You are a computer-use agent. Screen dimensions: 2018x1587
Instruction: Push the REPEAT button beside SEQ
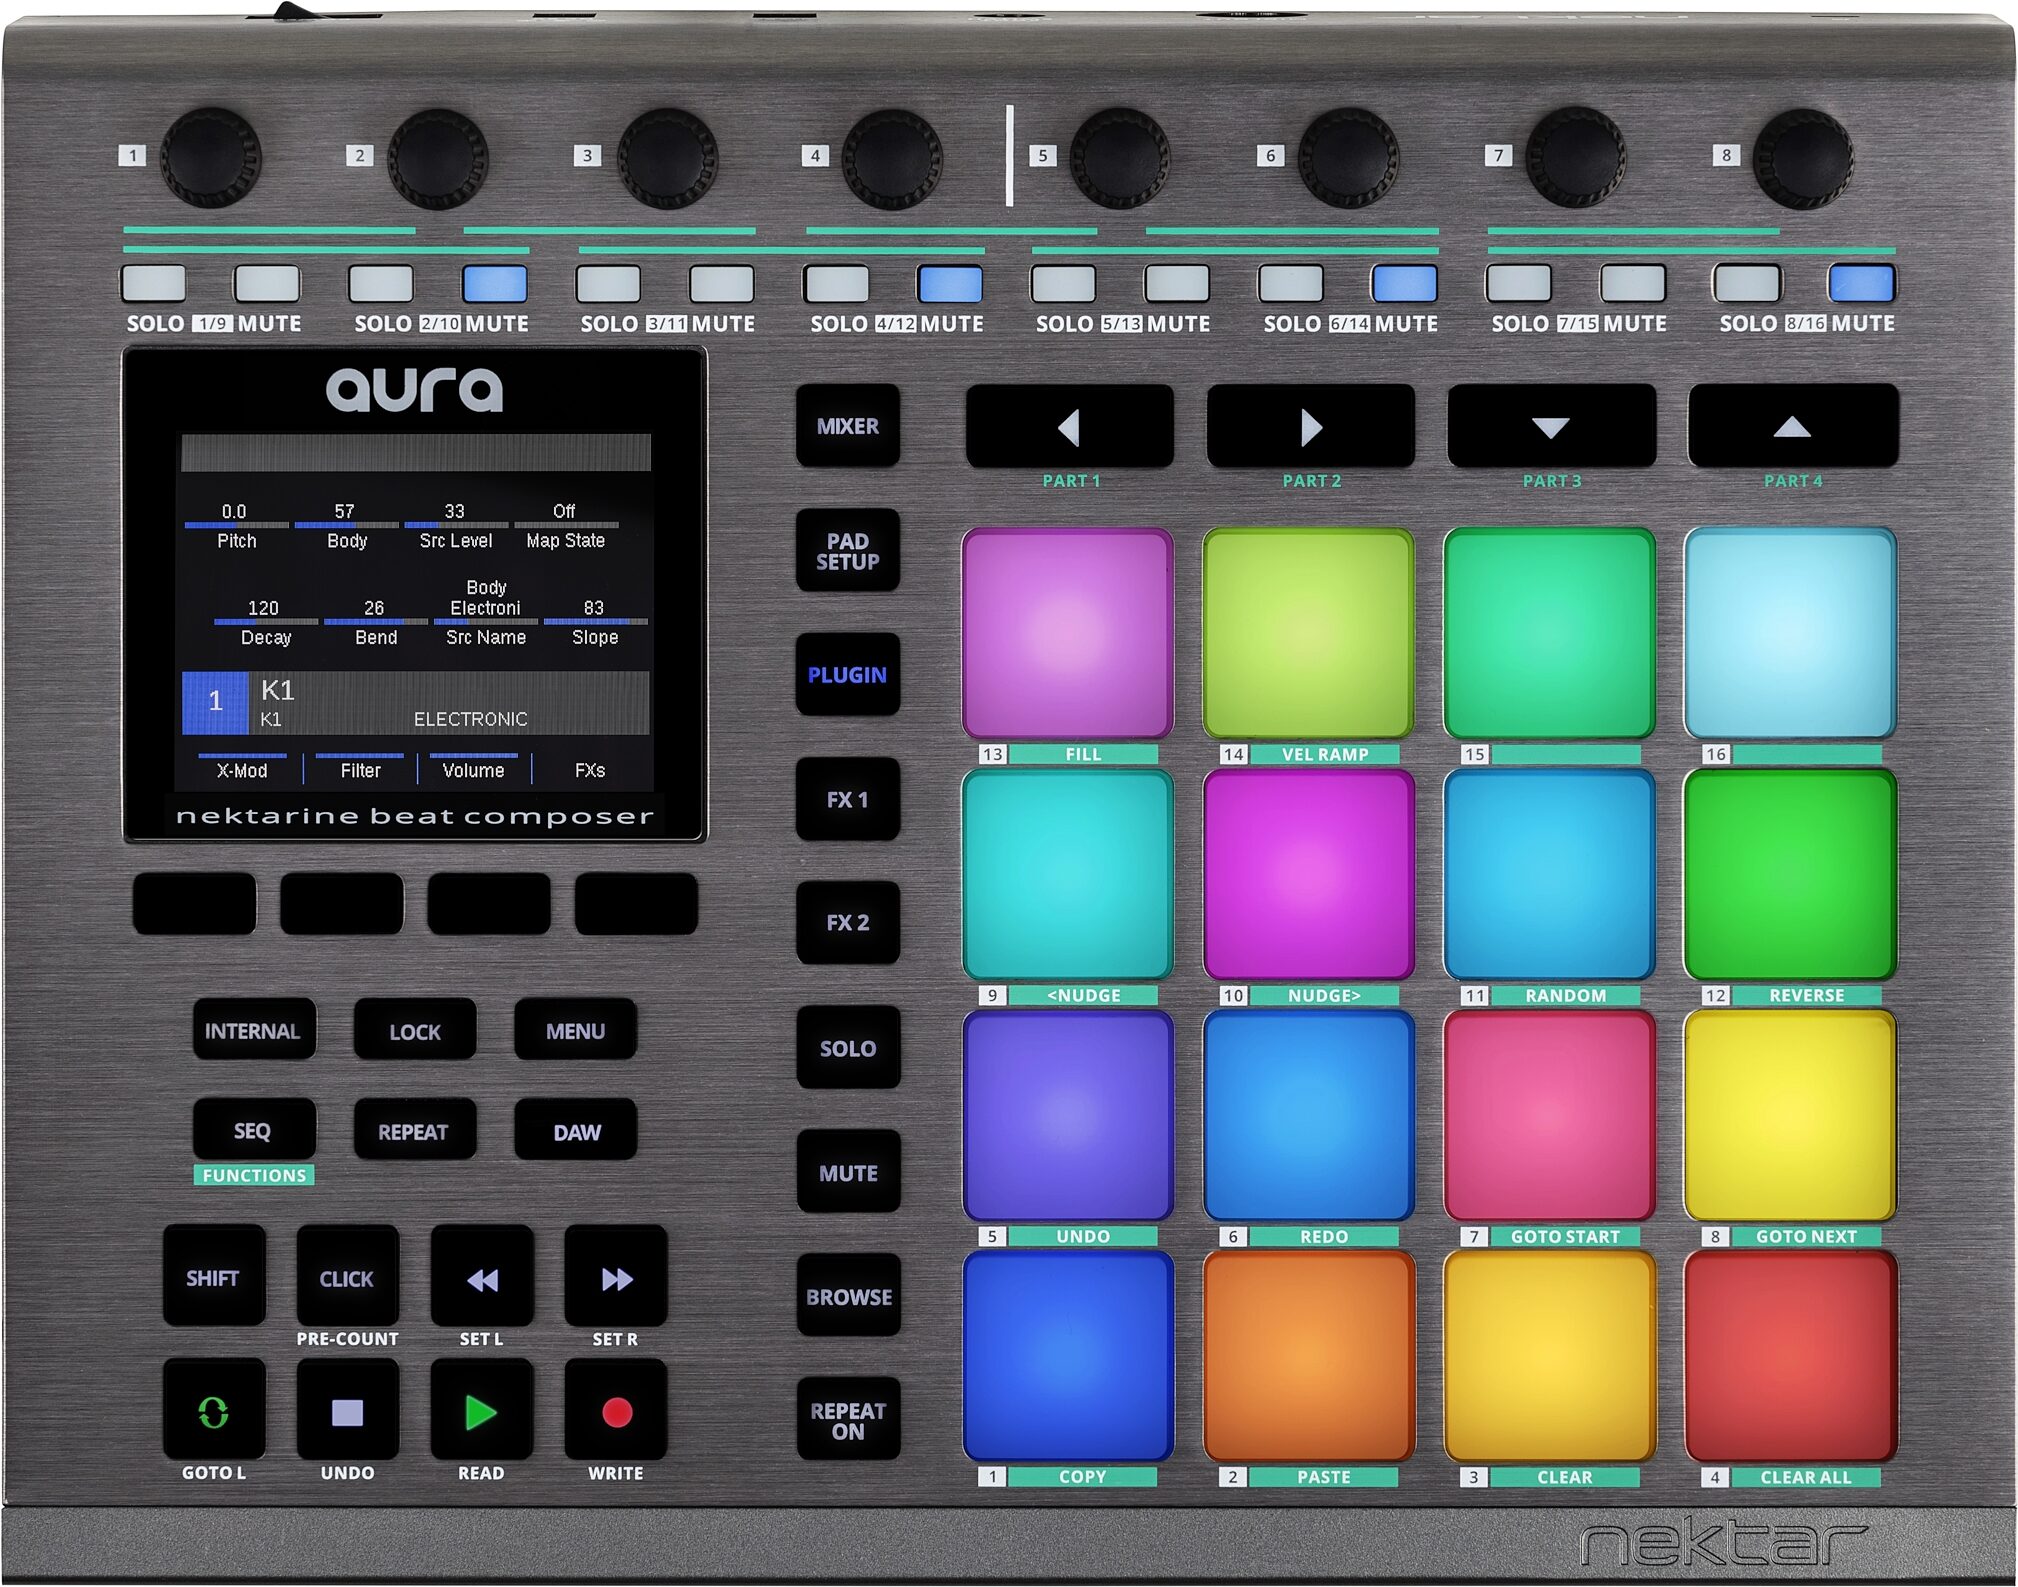[415, 1130]
